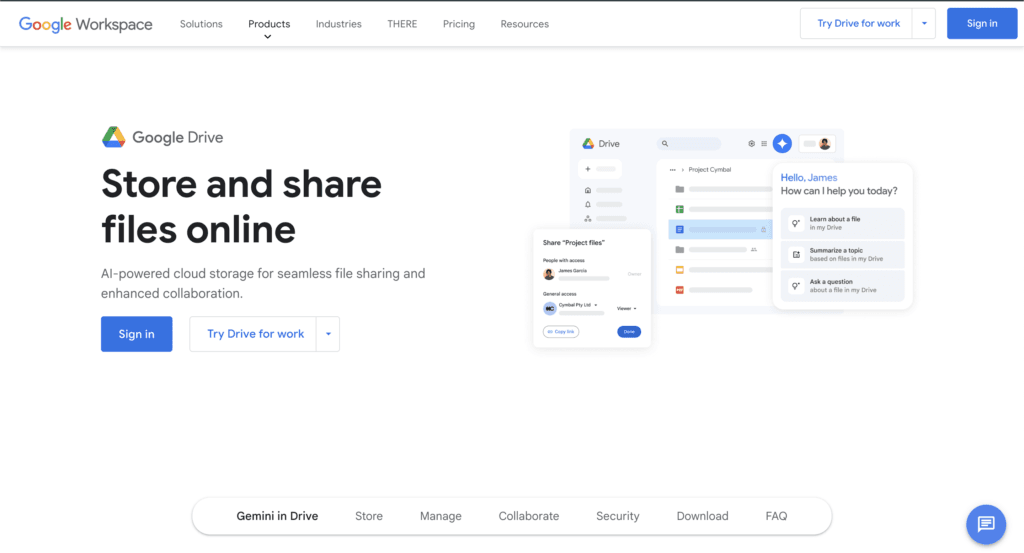
Task: Click the THERE navigation item
Action: tap(402, 24)
